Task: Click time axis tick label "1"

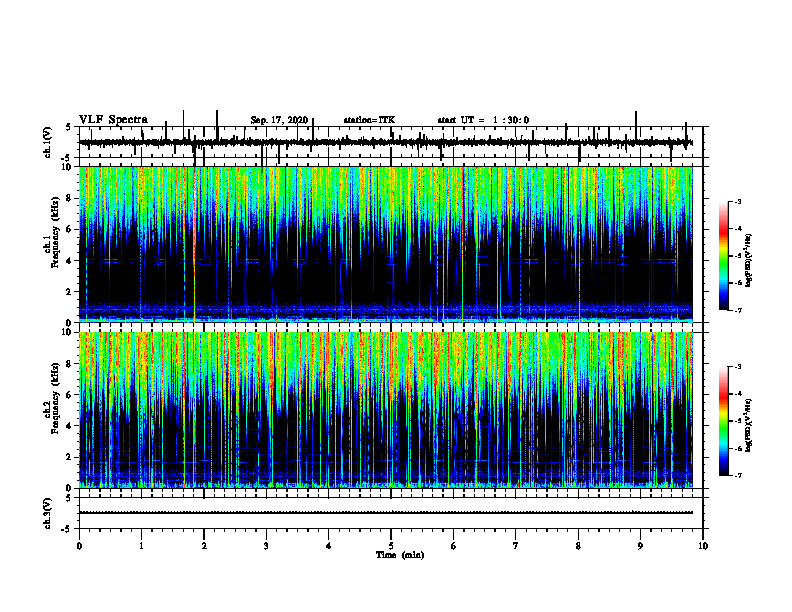Action: pos(141,546)
